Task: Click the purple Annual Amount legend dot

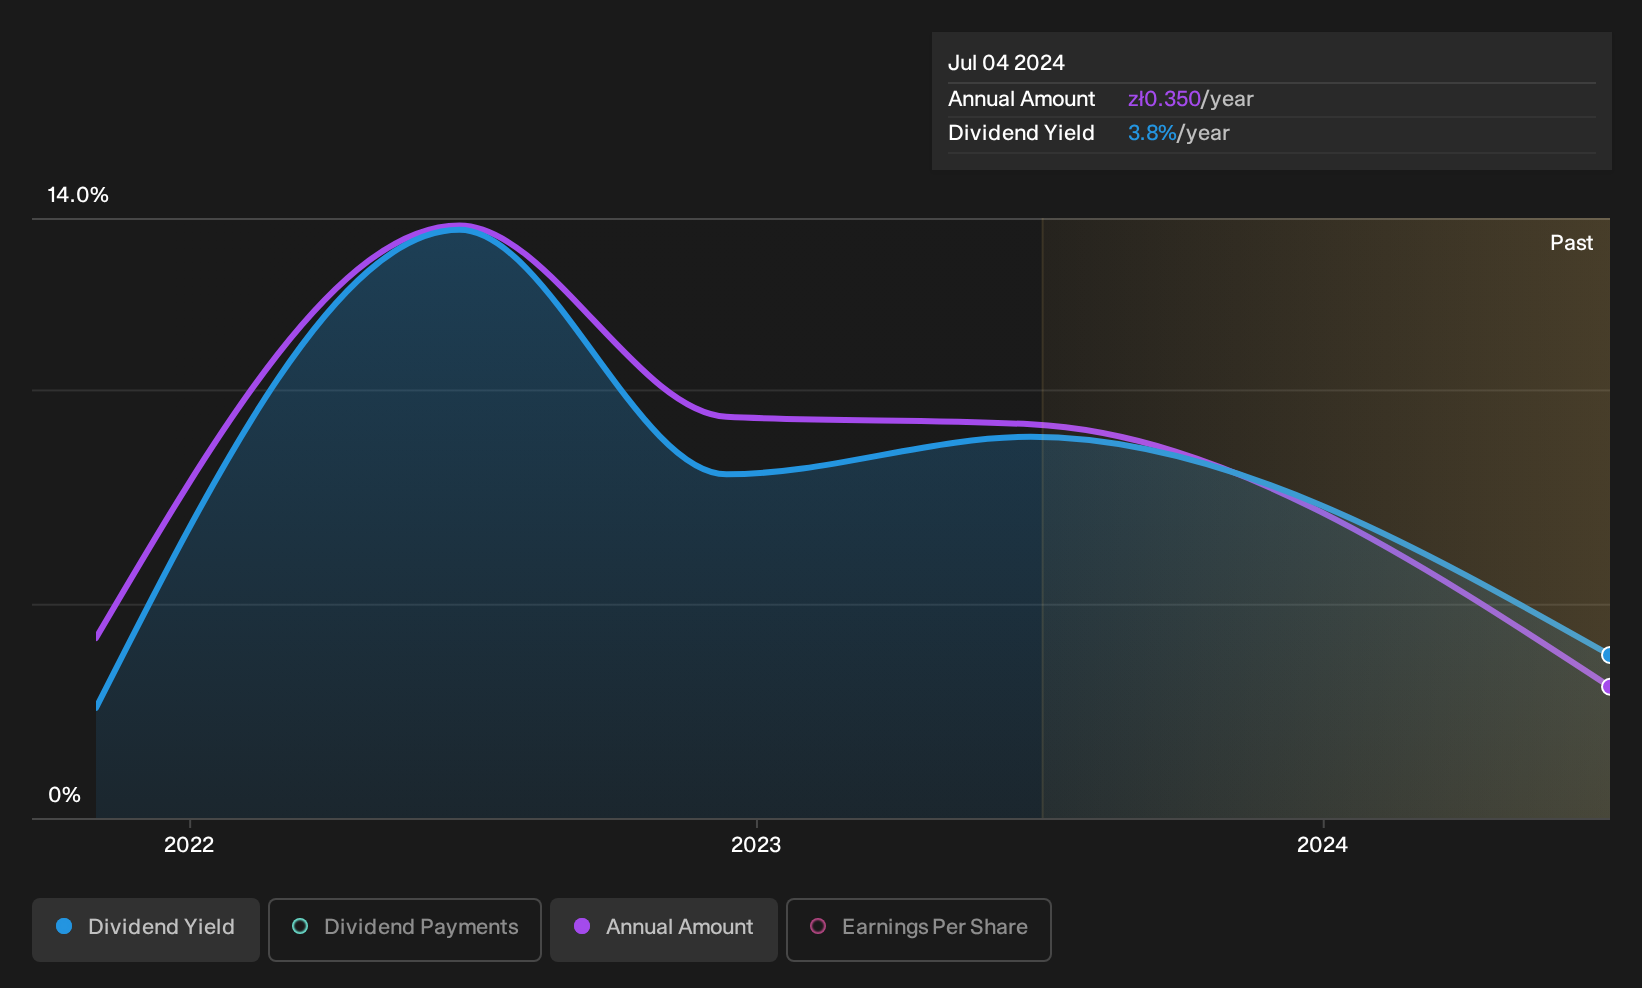Action: coord(582,927)
